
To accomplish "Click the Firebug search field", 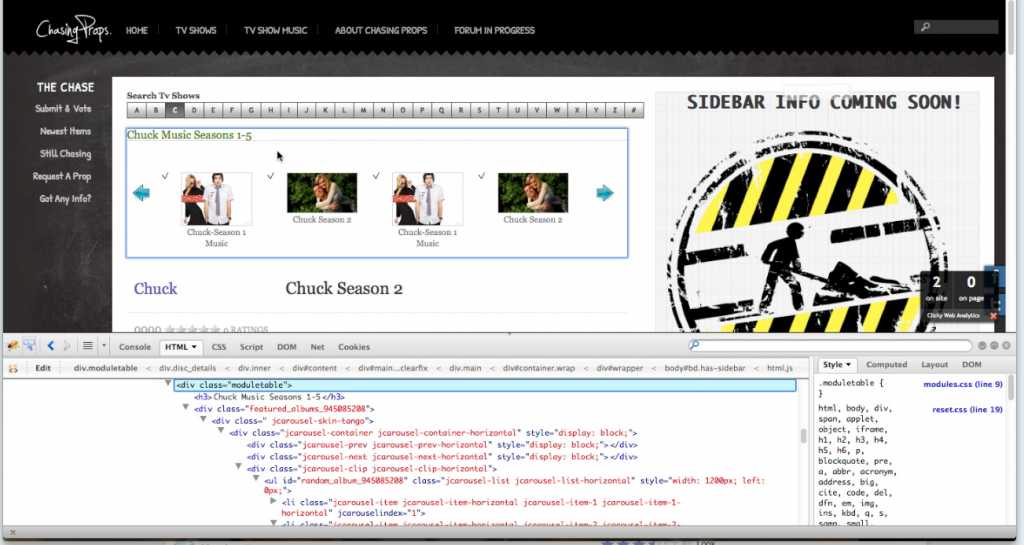I will pos(830,346).
